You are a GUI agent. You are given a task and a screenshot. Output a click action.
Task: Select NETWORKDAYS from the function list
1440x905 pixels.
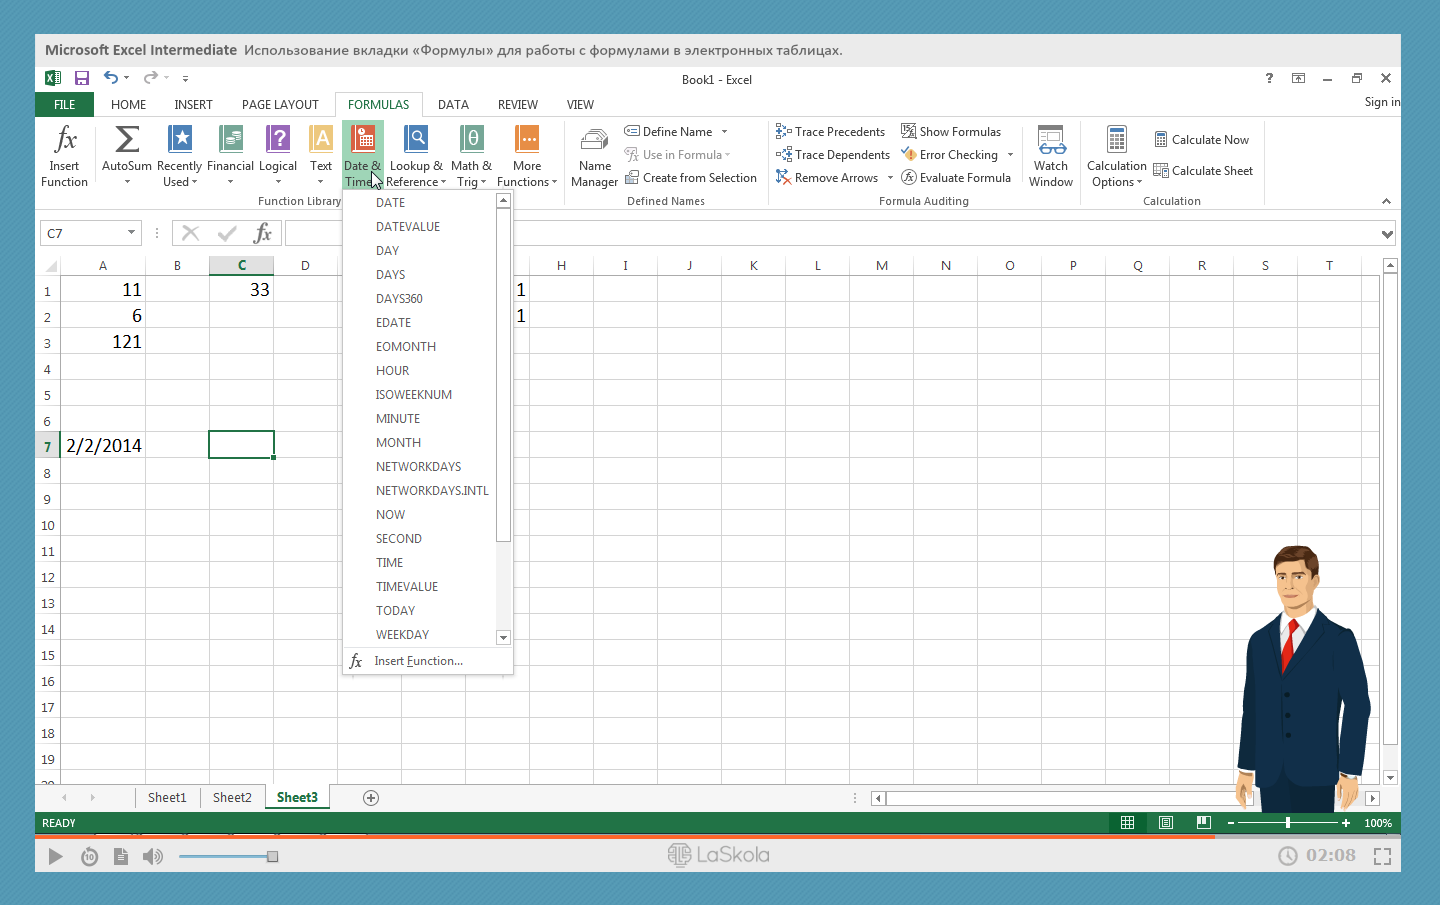418,467
